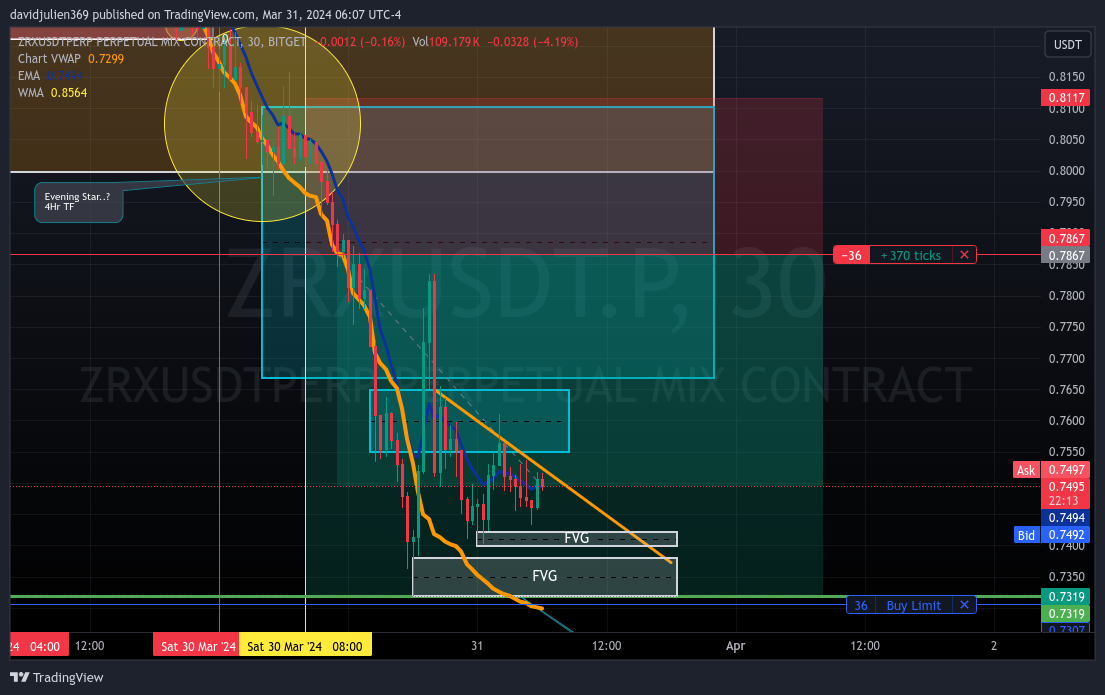Image resolution: width=1105 pixels, height=695 pixels.
Task: Click the 0.7495 last price label
Action: (x=1066, y=486)
